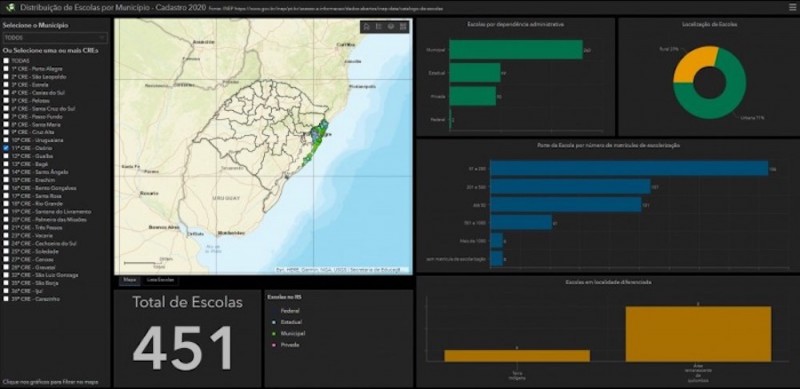Filter by the 201 a 500 blue bar
Image resolution: width=800 pixels, height=389 pixels.
point(570,186)
